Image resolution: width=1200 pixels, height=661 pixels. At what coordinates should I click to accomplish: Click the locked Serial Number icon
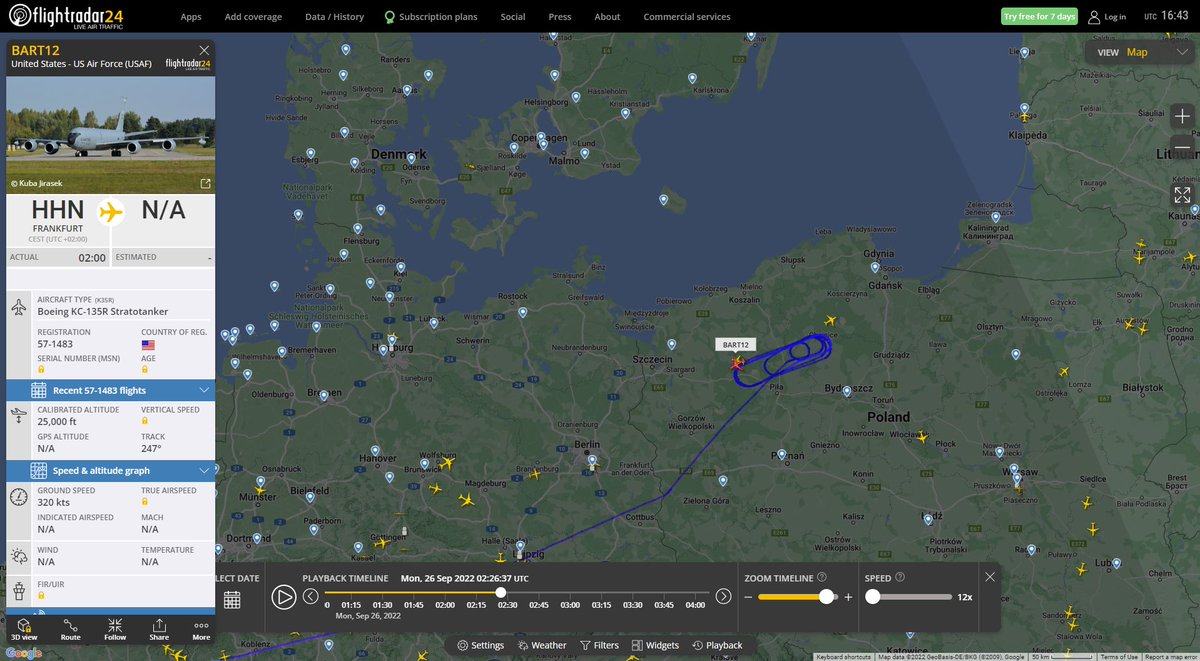42,369
